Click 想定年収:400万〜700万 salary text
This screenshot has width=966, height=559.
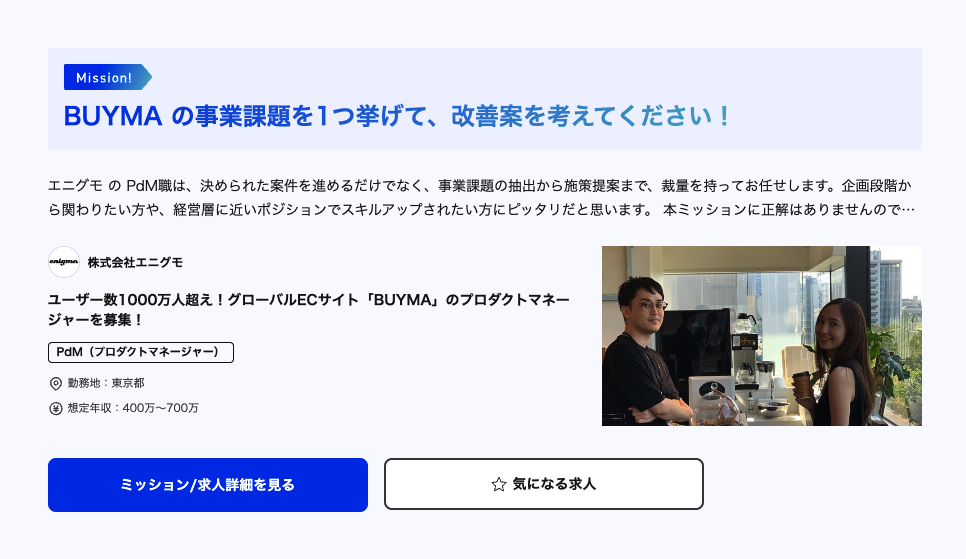click(133, 408)
